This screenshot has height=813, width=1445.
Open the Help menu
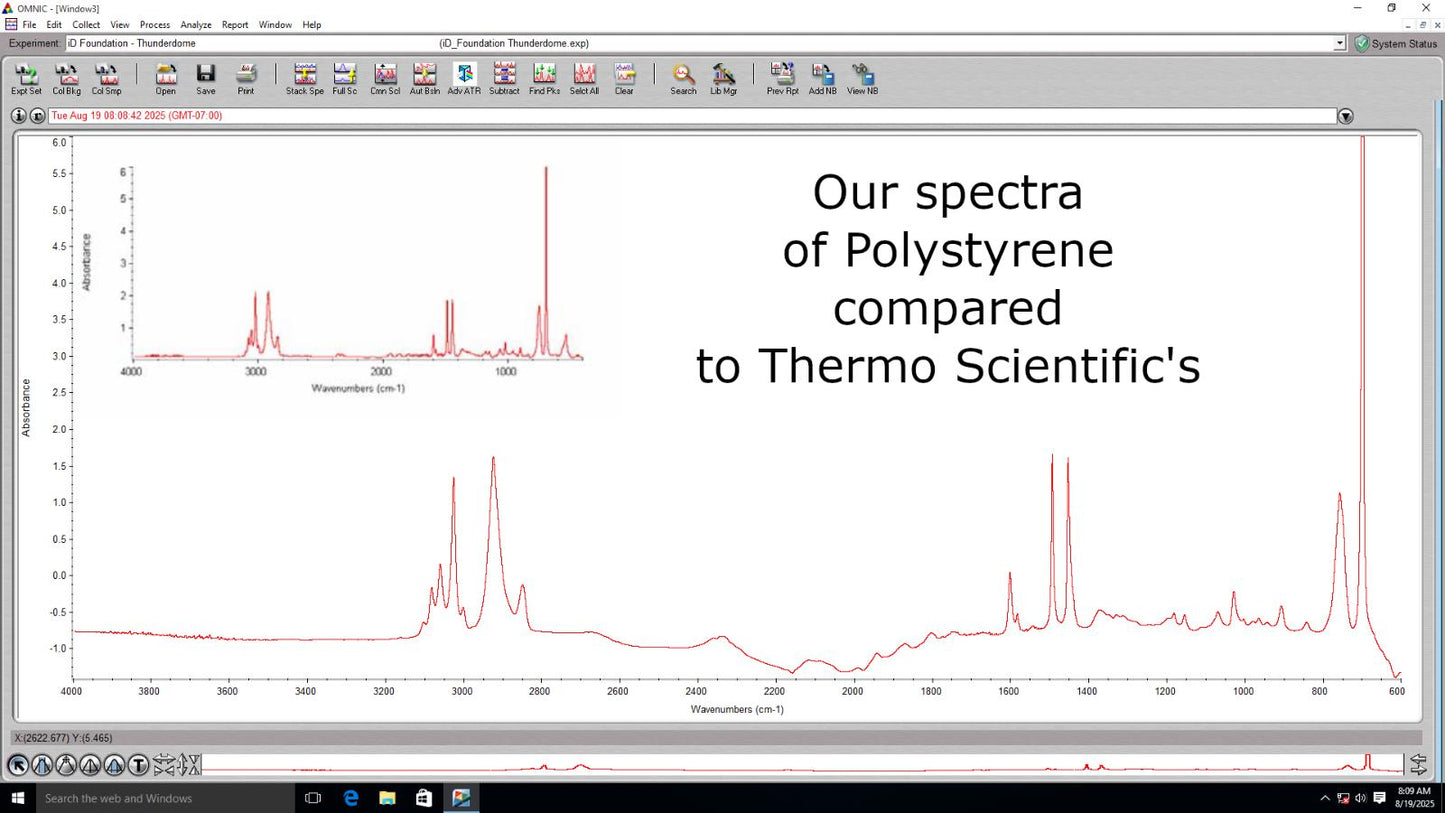click(x=312, y=25)
